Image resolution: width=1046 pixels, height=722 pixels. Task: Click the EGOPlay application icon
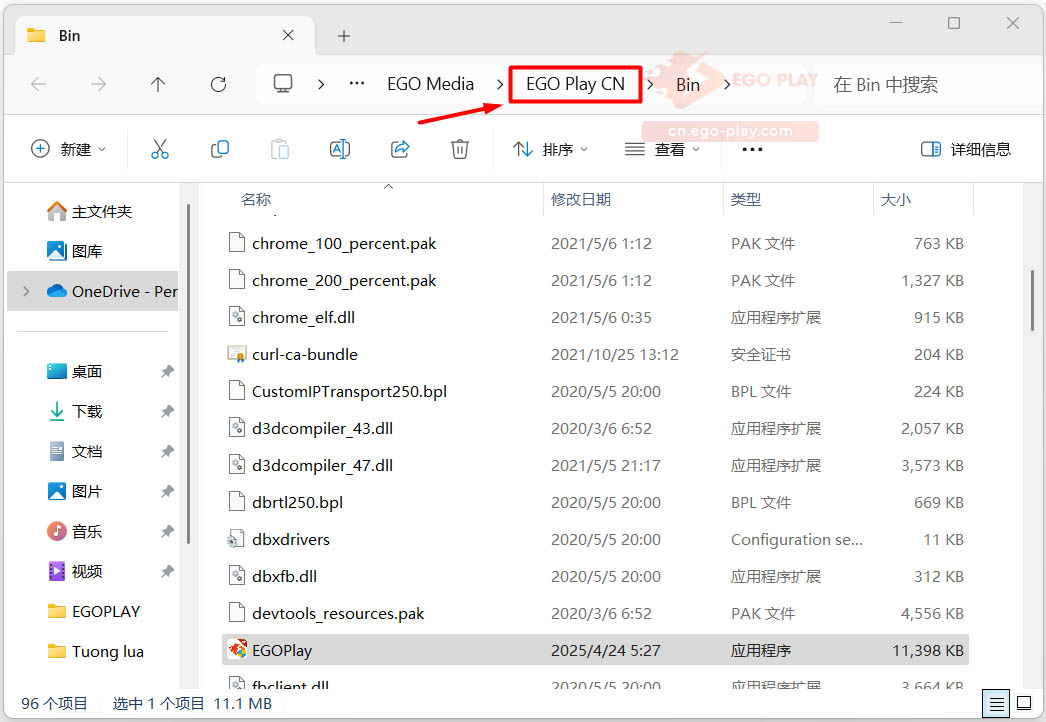click(x=237, y=649)
